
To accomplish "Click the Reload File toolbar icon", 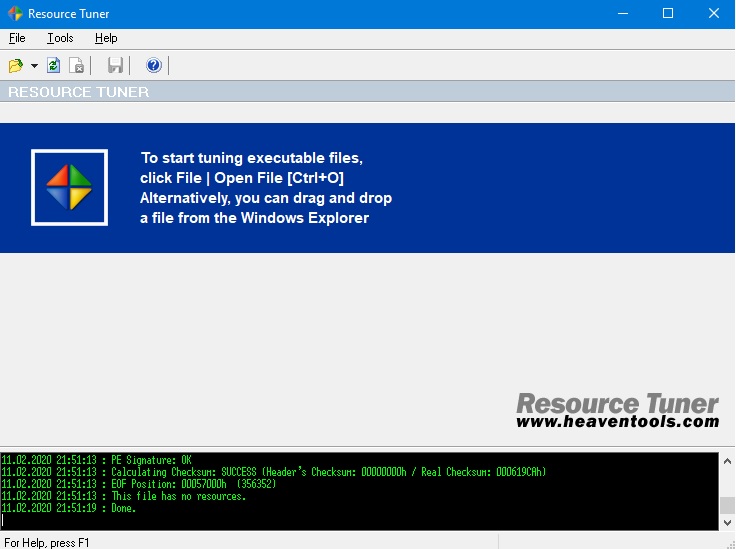I will pyautogui.click(x=54, y=66).
